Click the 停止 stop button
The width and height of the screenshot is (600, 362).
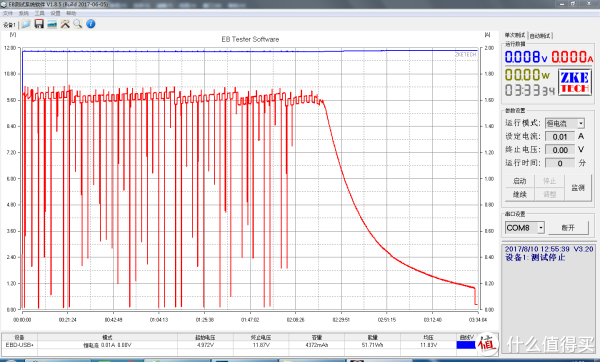click(549, 181)
